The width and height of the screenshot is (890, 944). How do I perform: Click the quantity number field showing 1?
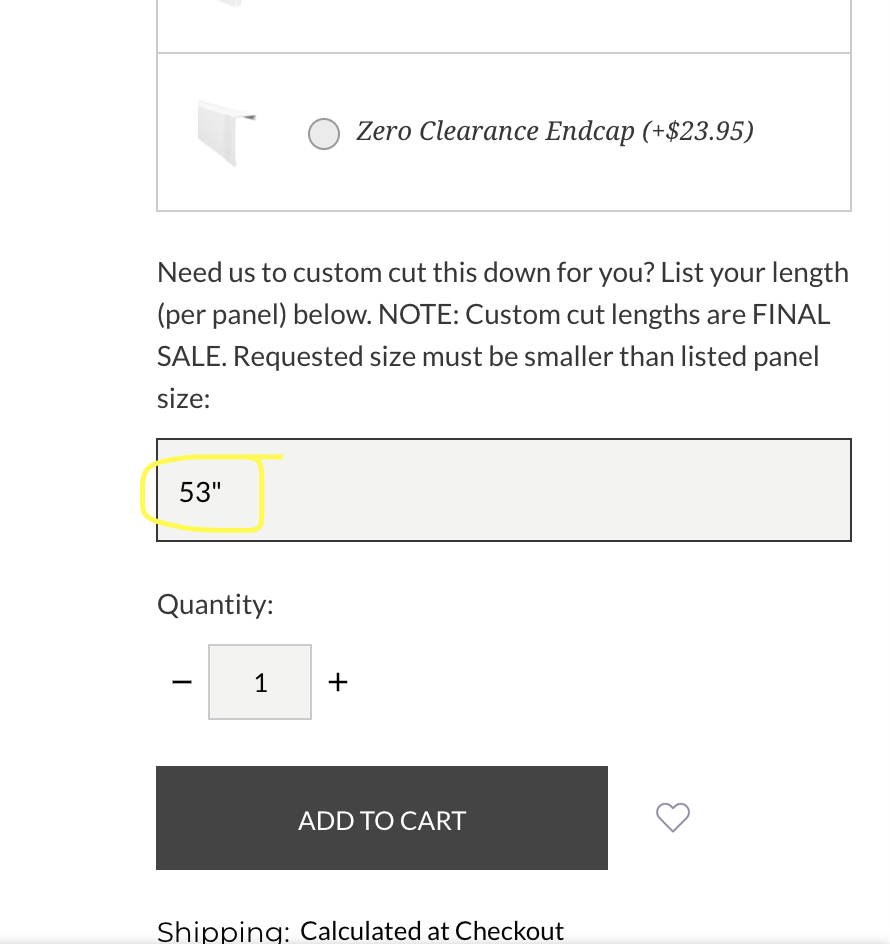click(x=260, y=682)
